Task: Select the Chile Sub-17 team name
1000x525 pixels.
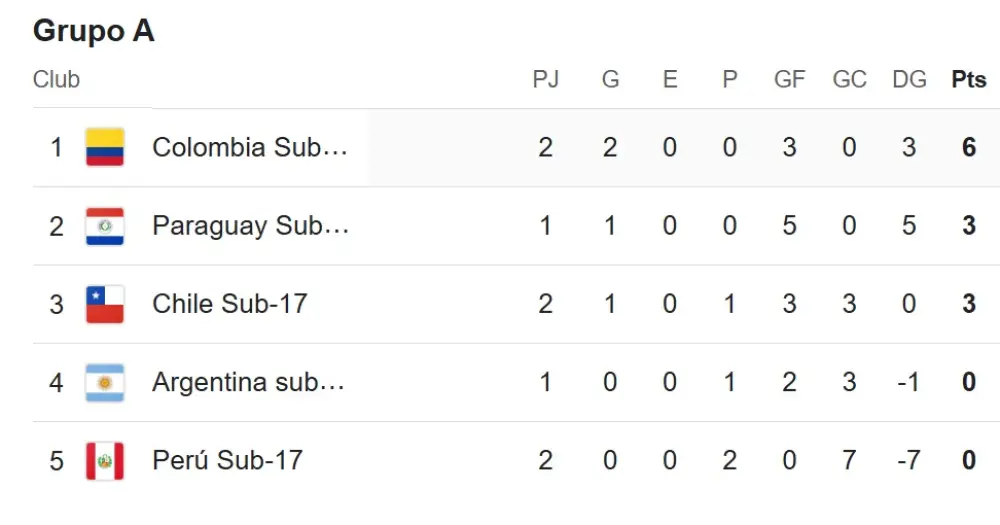Action: [230, 304]
